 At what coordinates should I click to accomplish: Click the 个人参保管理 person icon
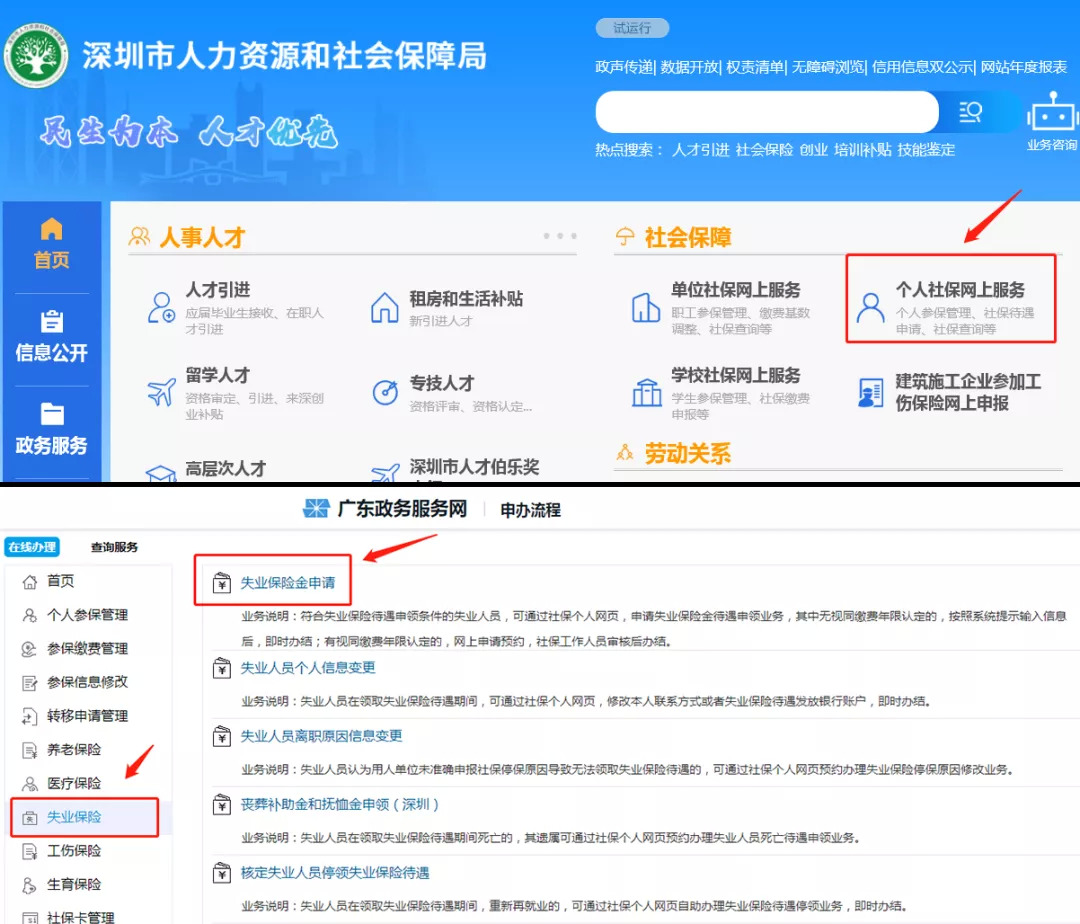(30, 615)
